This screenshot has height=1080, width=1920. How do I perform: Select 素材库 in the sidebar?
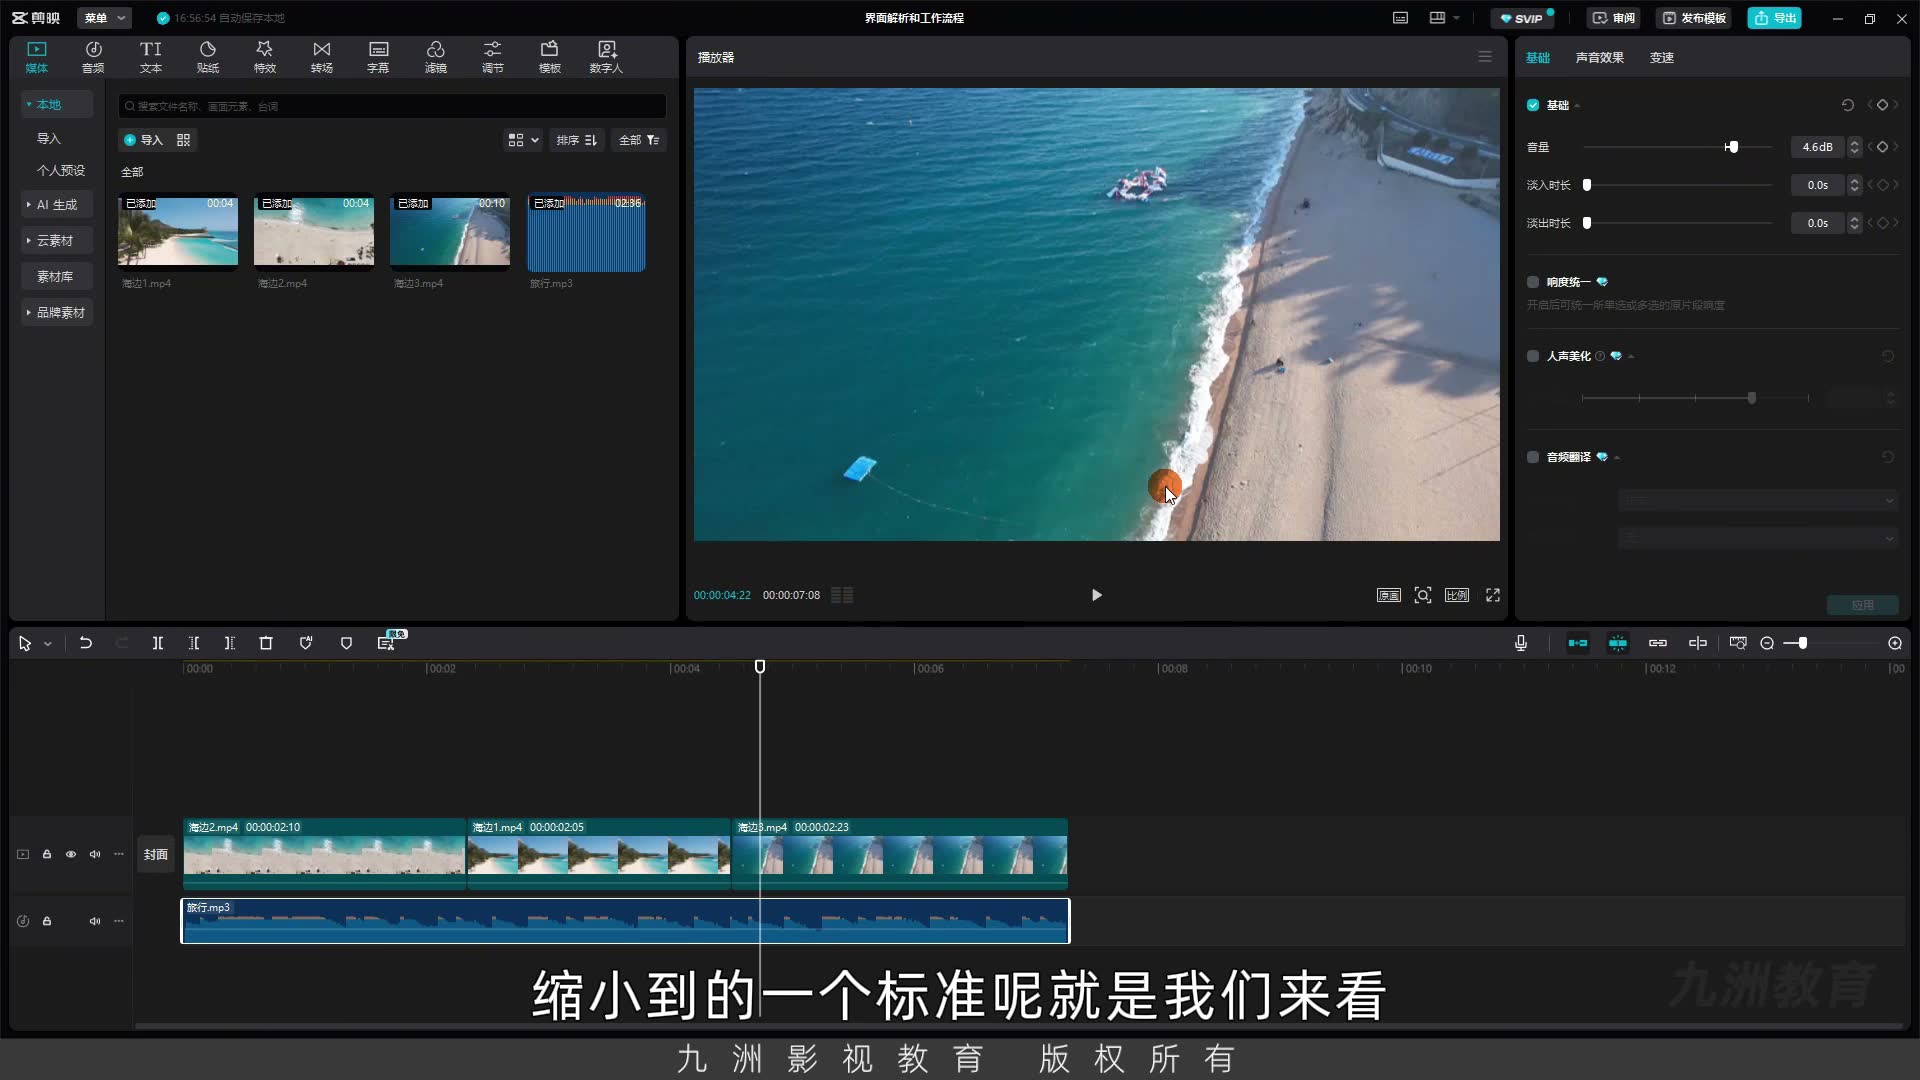[55, 277]
